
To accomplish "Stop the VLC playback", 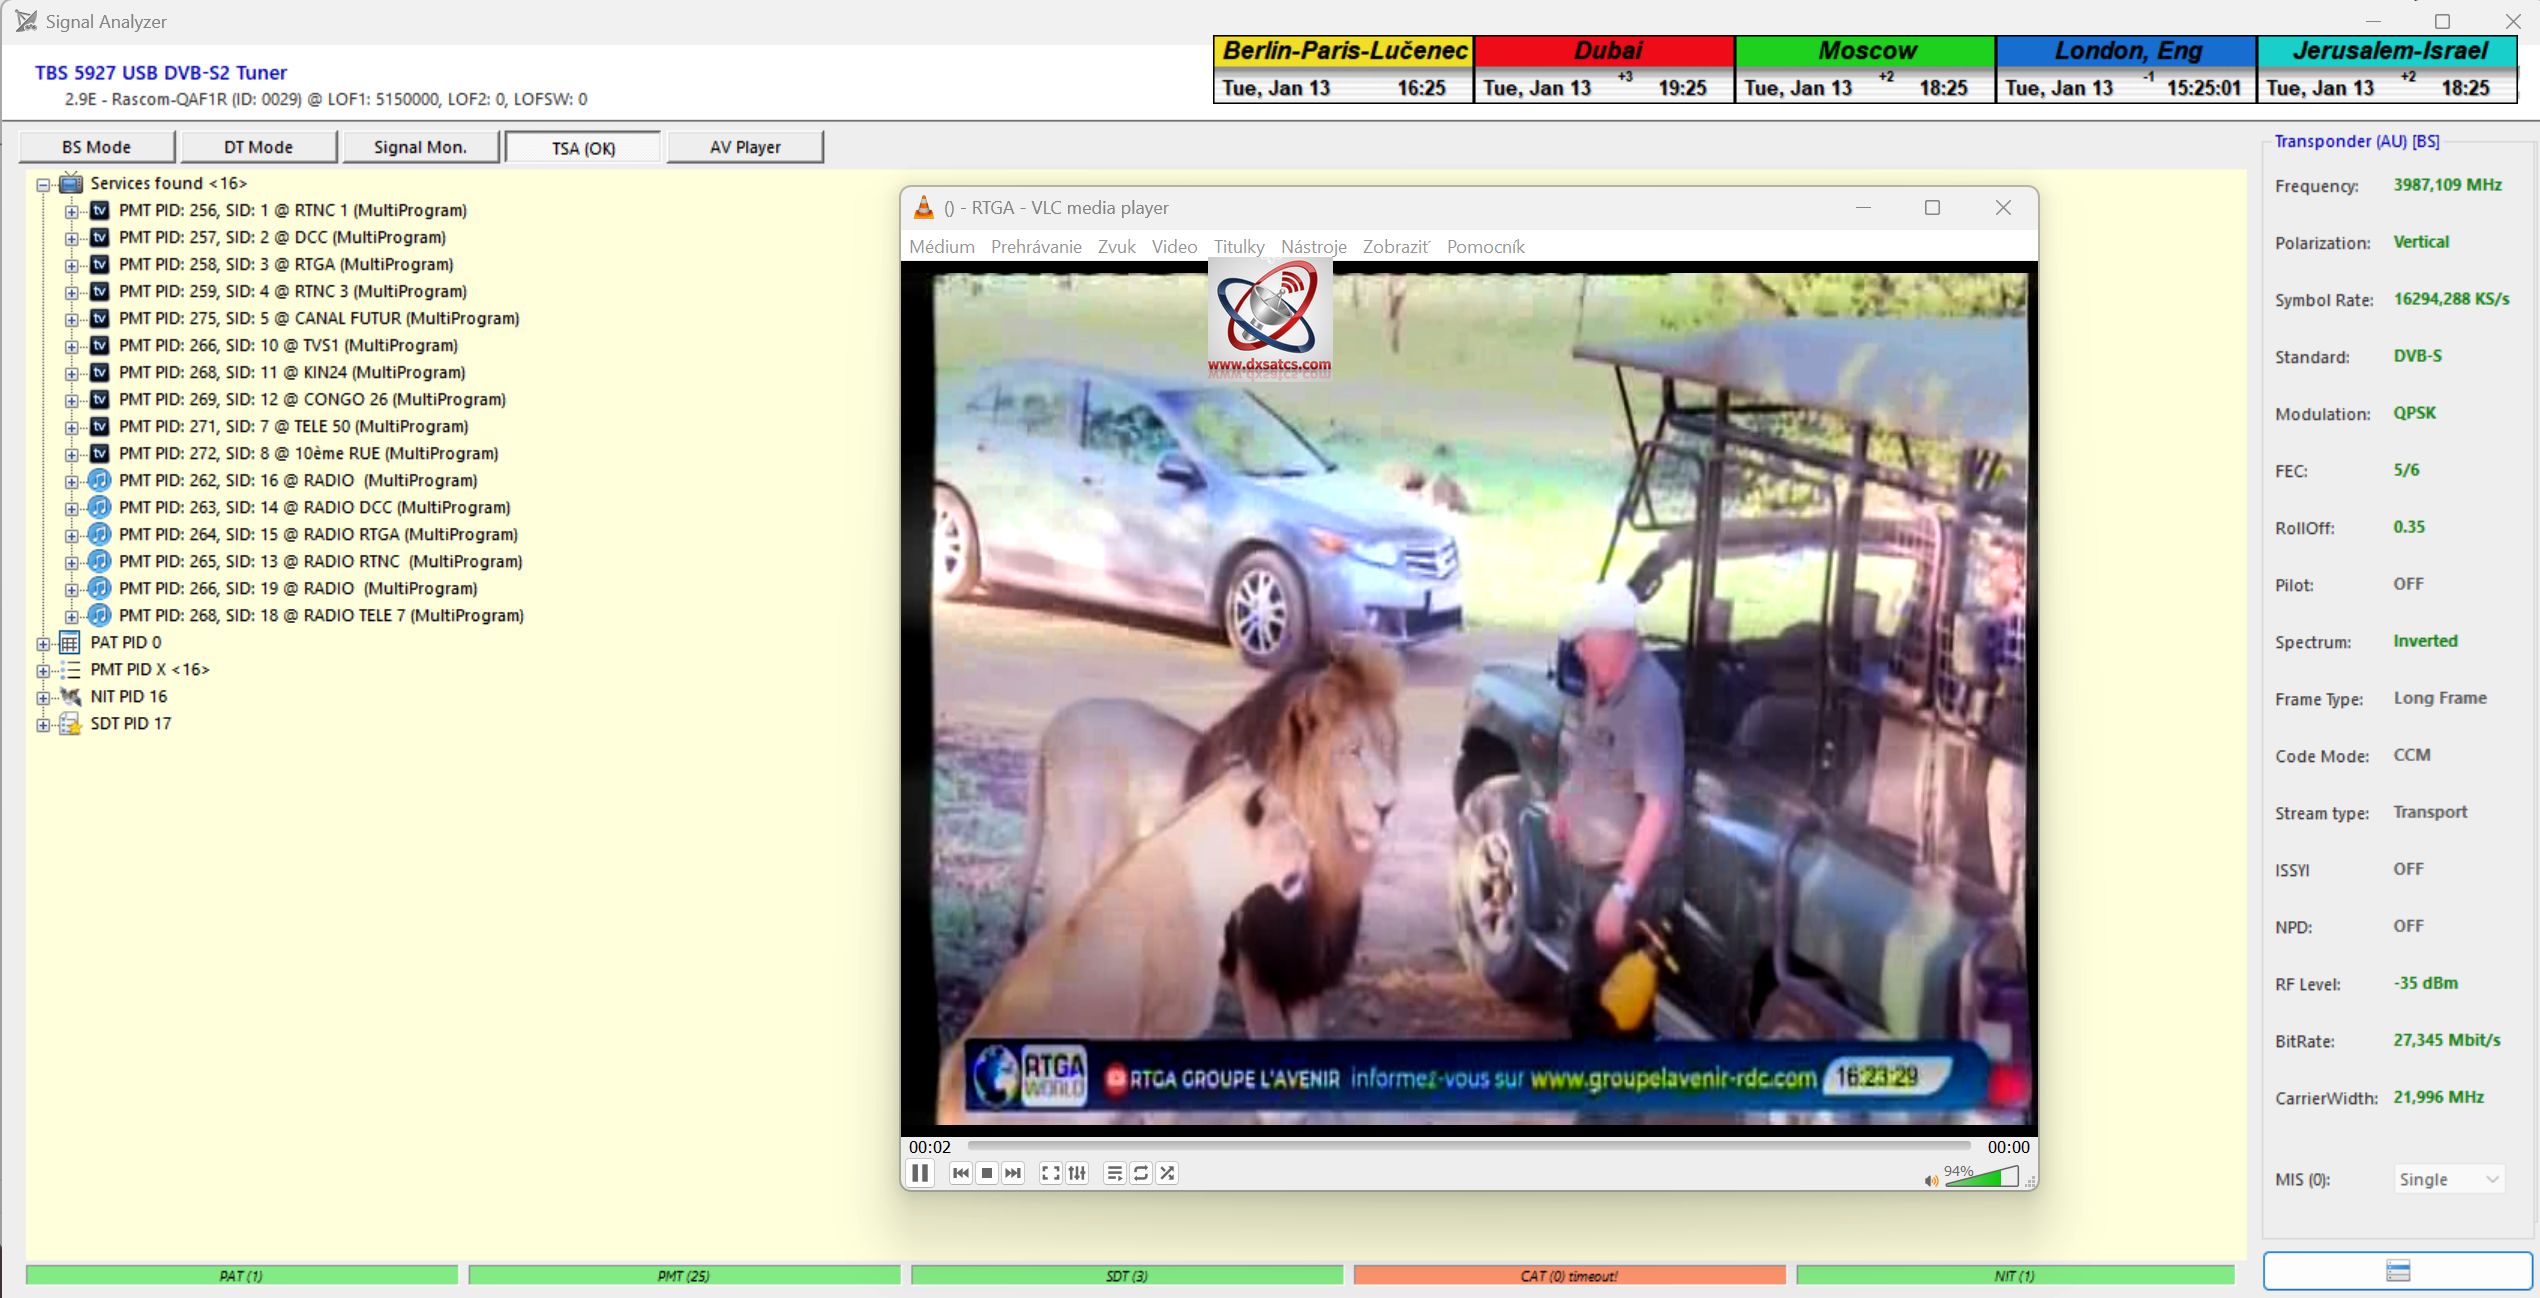I will [x=987, y=1173].
